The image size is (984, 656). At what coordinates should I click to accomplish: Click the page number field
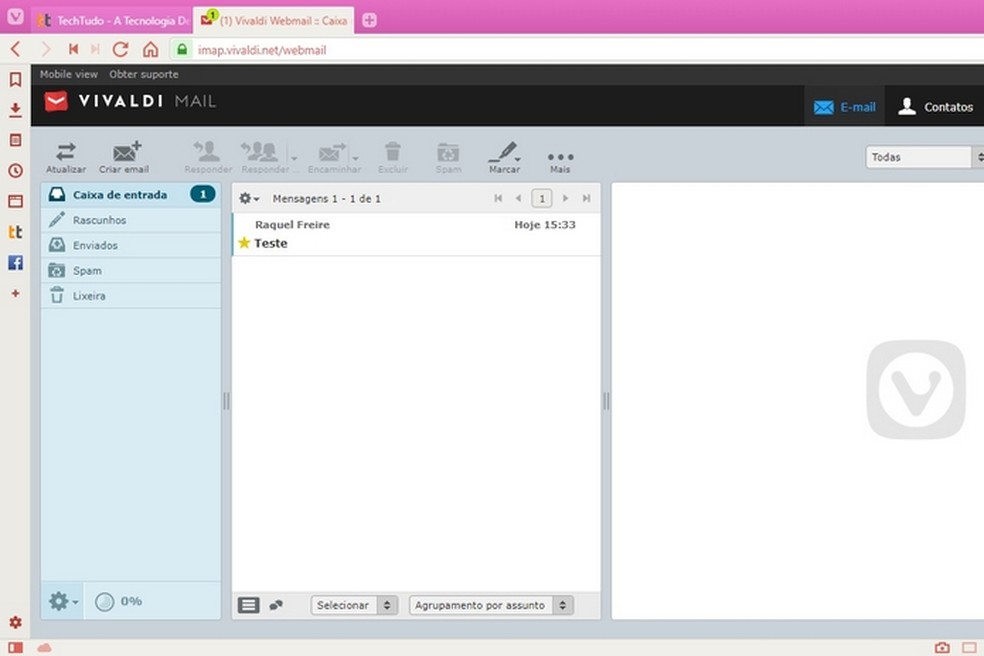click(x=542, y=198)
